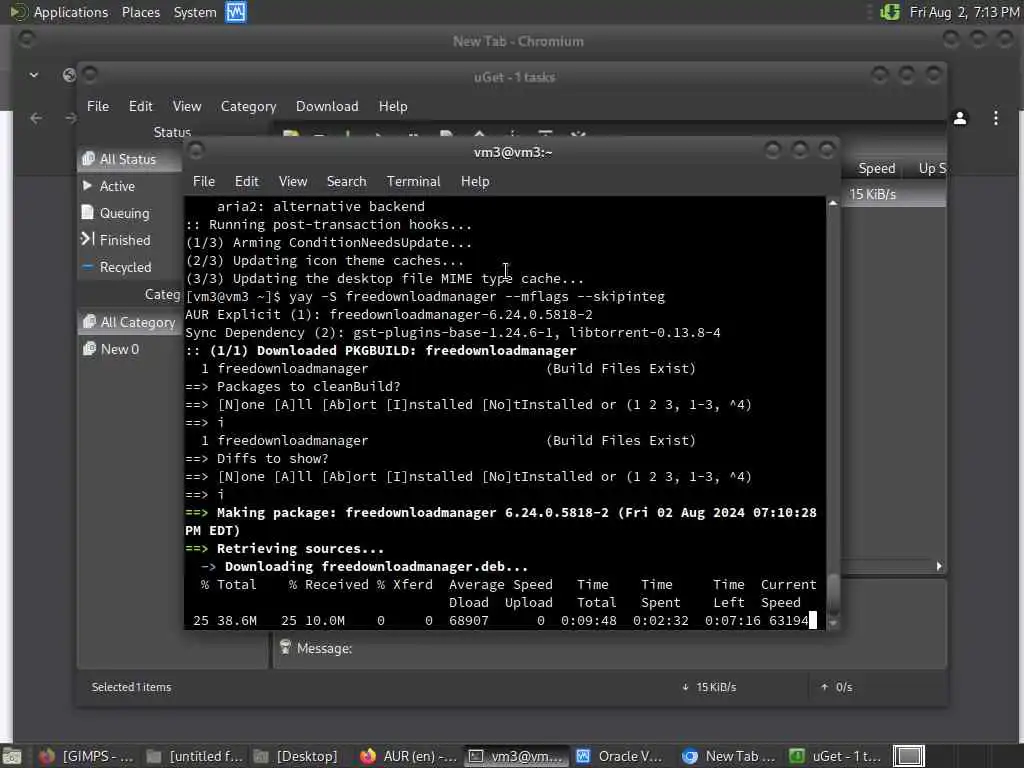Select Recycled status in uGet sidebar
This screenshot has height=768, width=1024.
coord(129,267)
